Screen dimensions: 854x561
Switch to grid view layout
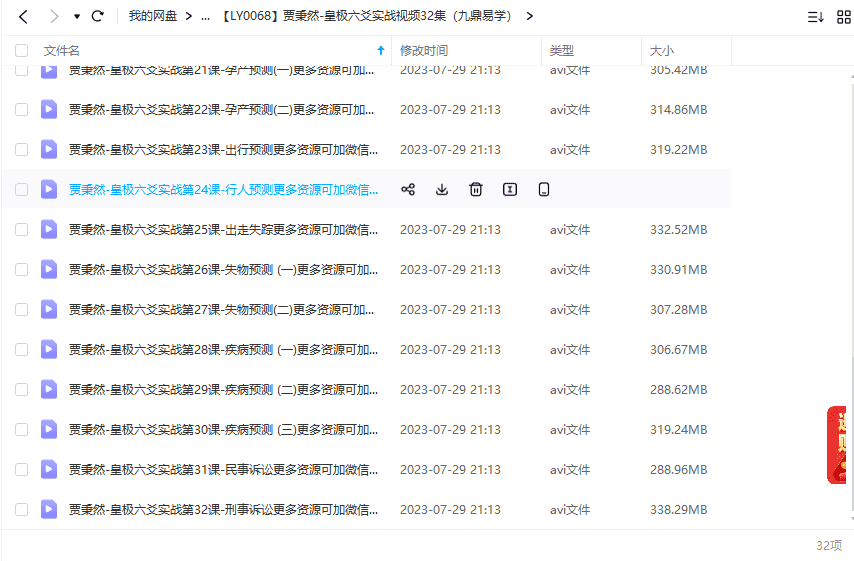coord(842,16)
